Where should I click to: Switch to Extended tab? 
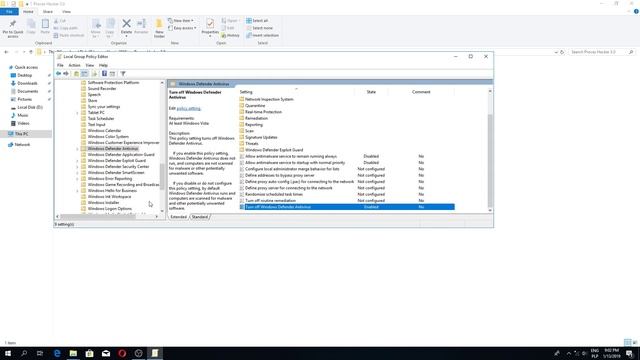tap(179, 217)
